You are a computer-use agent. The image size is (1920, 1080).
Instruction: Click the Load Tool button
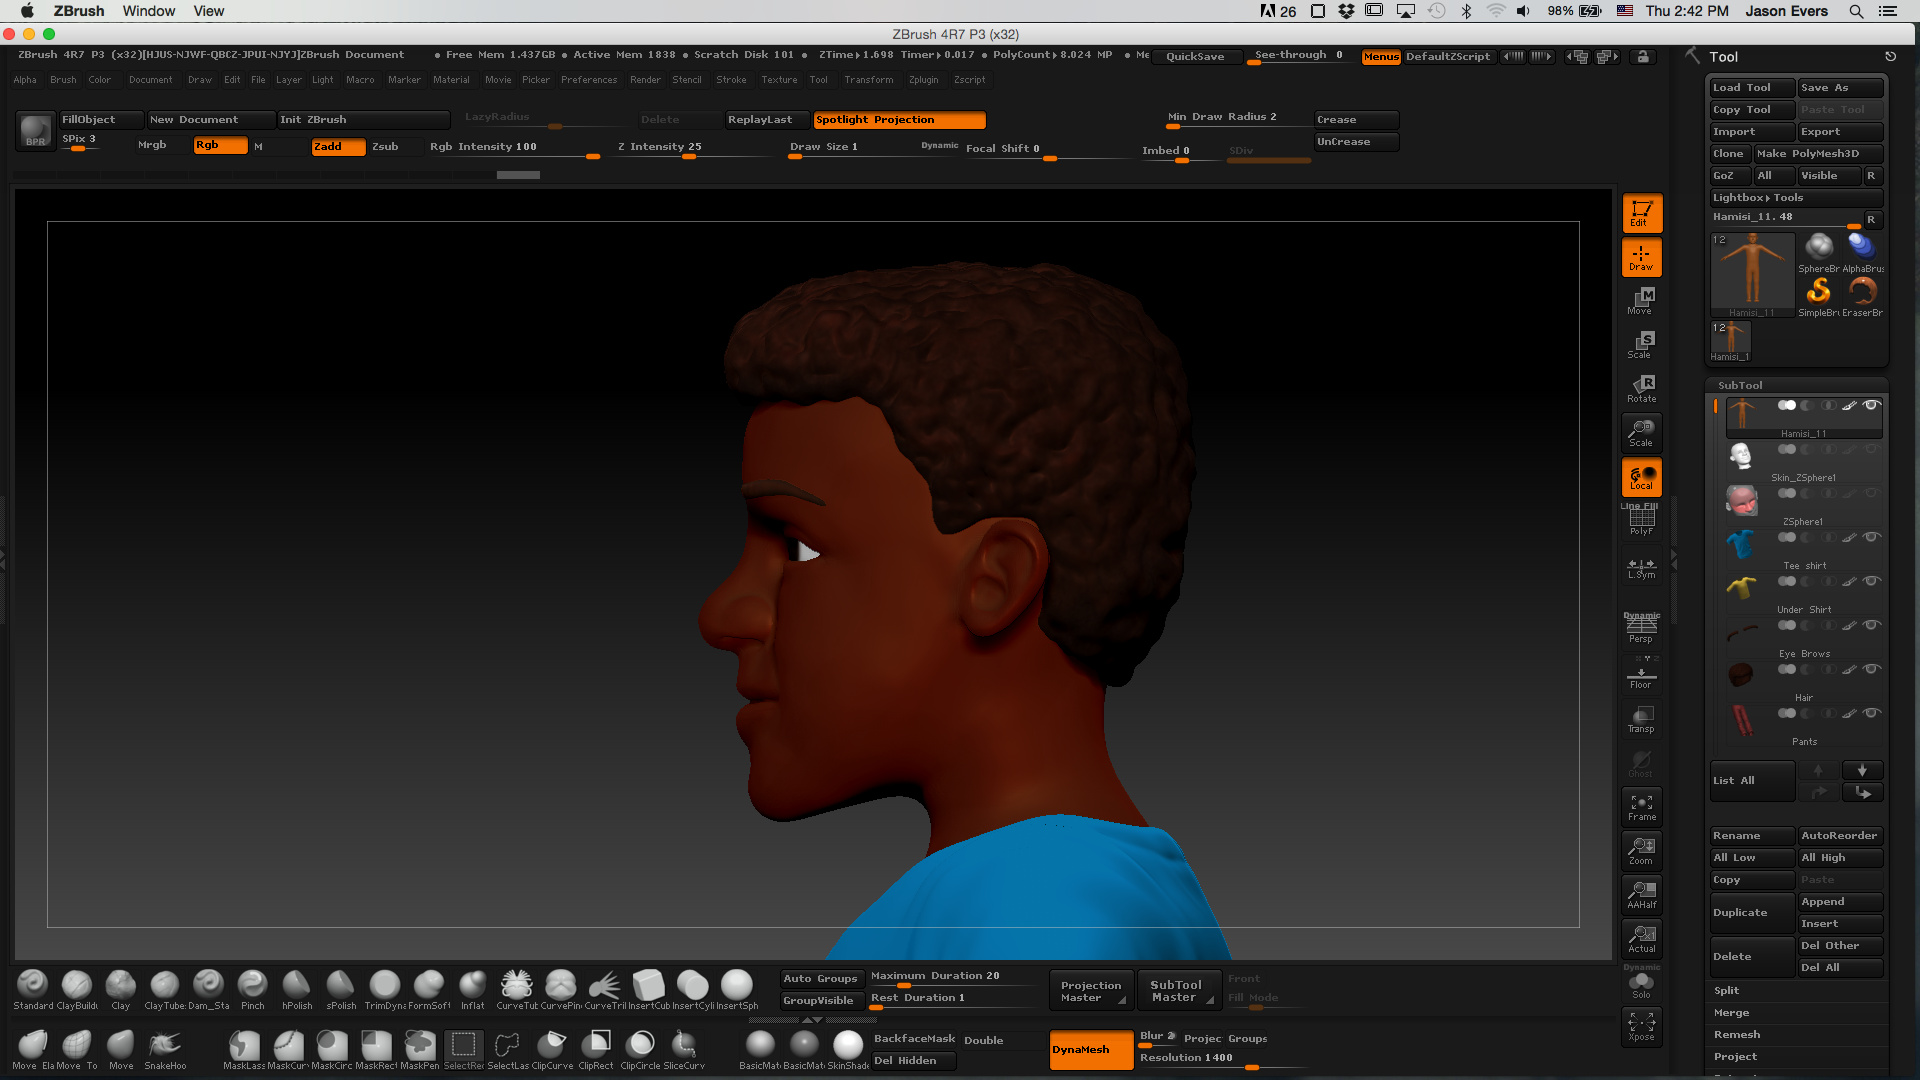[1752, 88]
